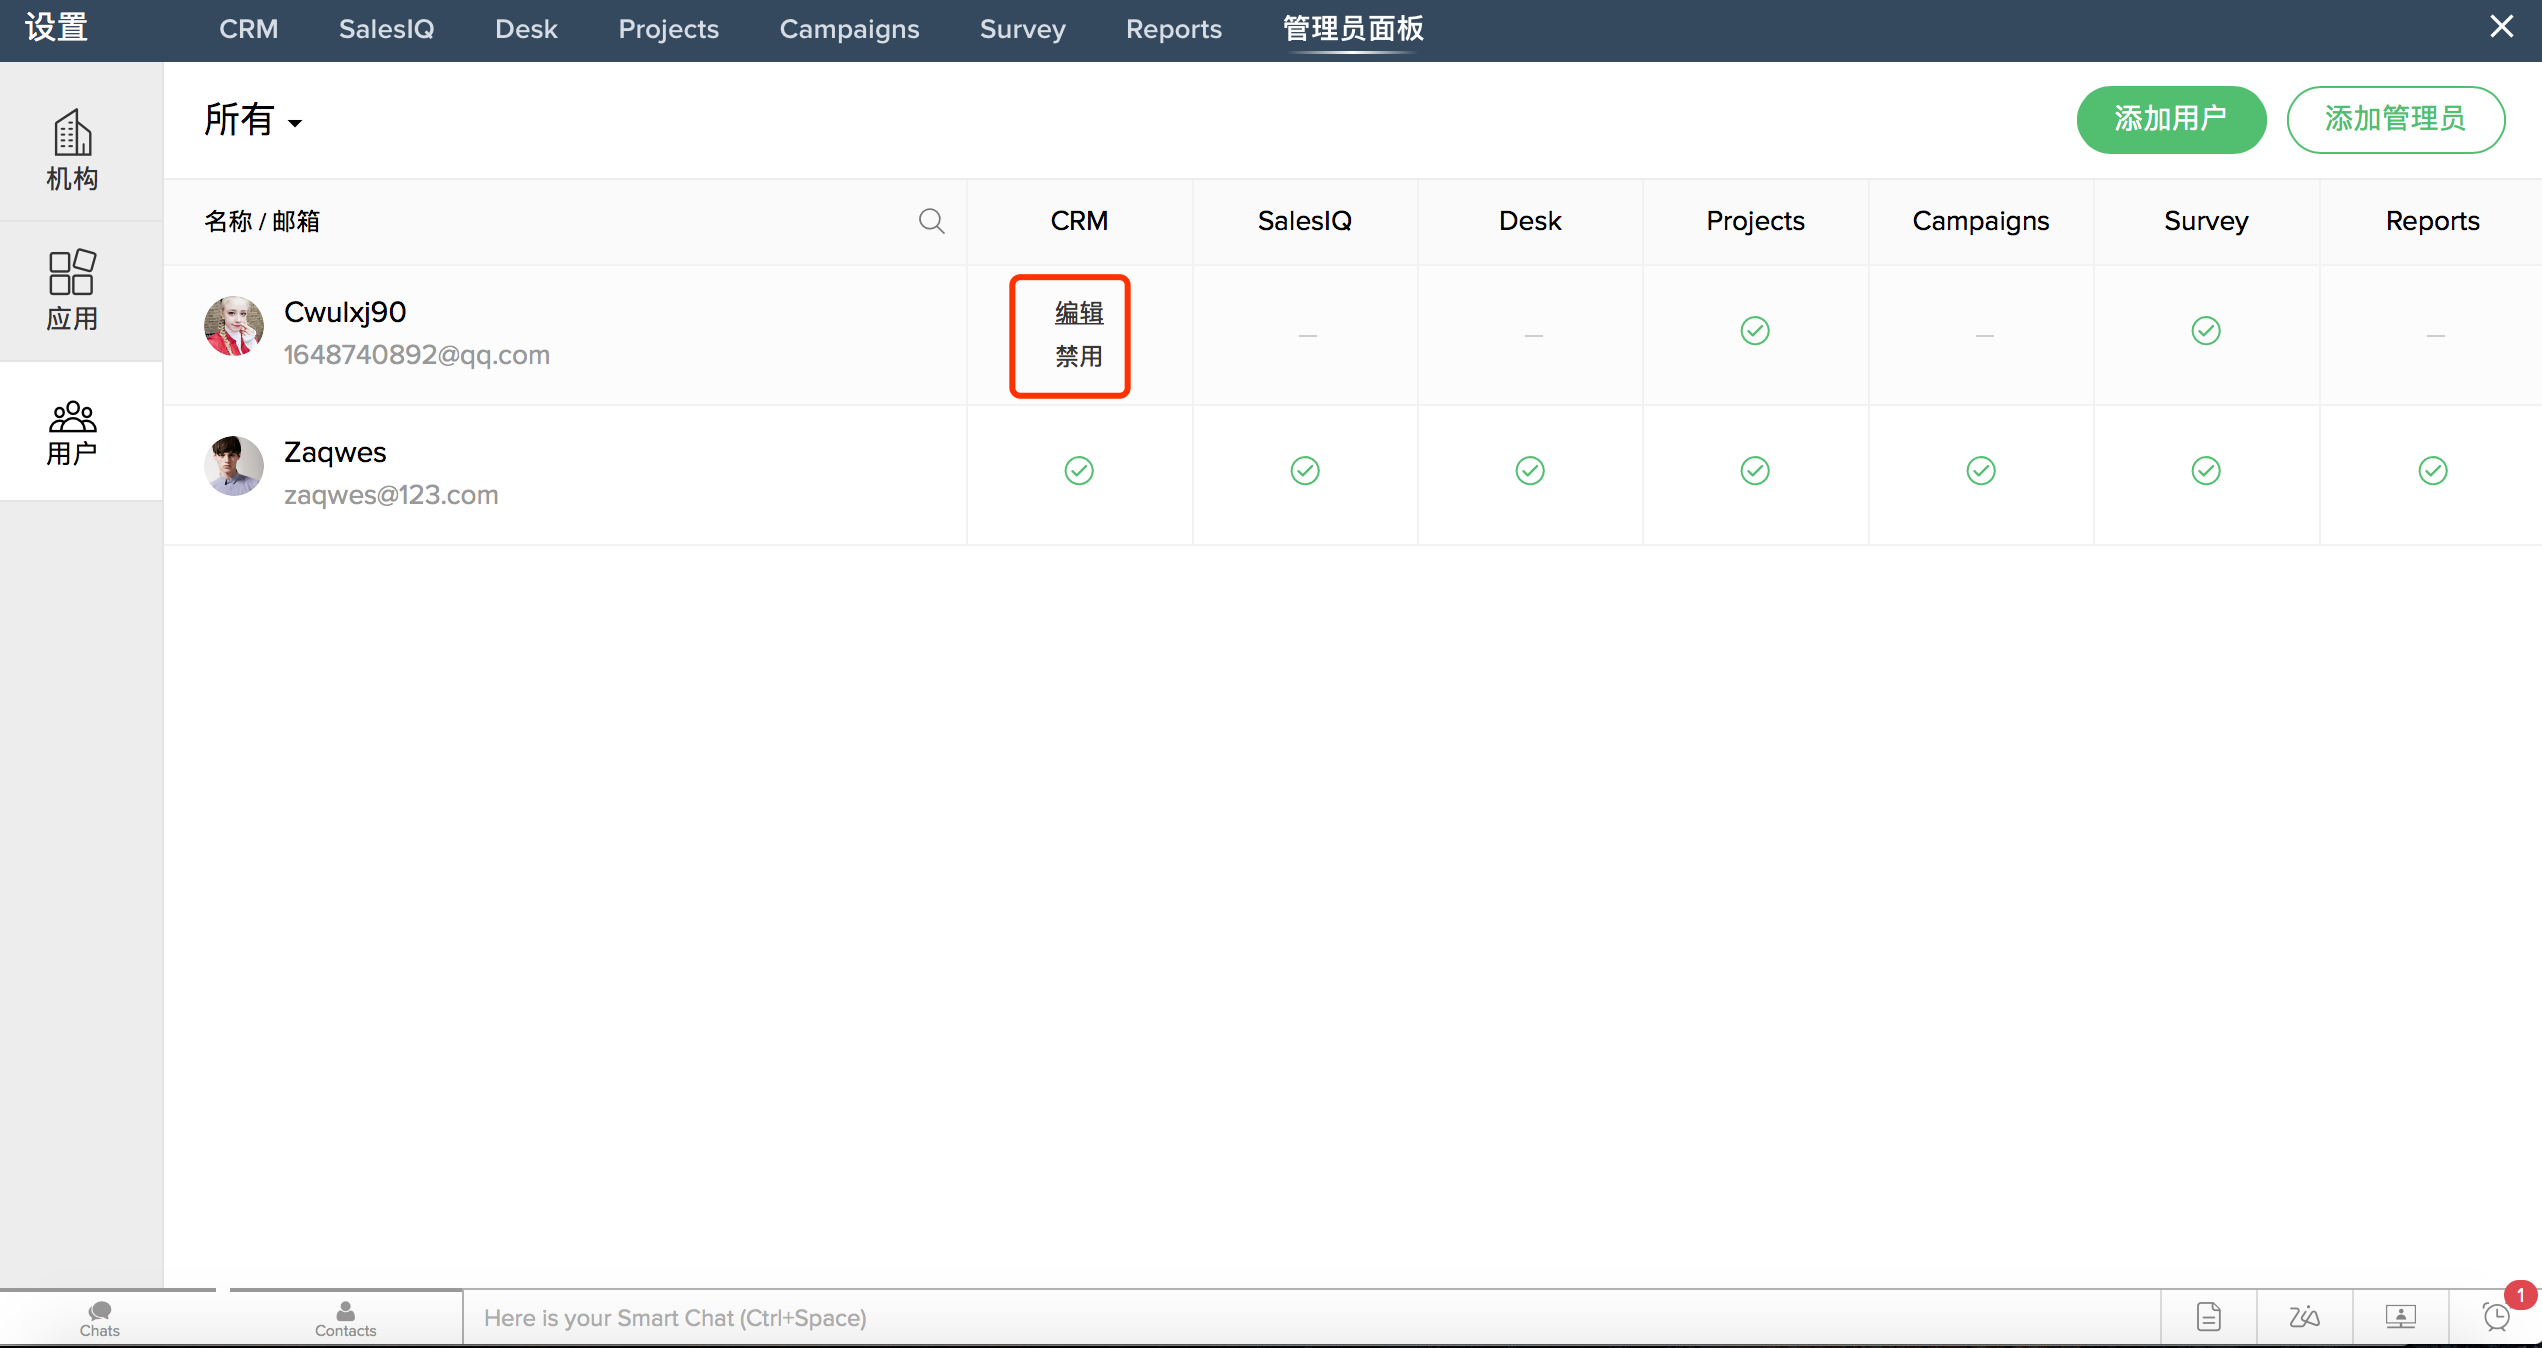Click the 添加用户 button

2170,119
